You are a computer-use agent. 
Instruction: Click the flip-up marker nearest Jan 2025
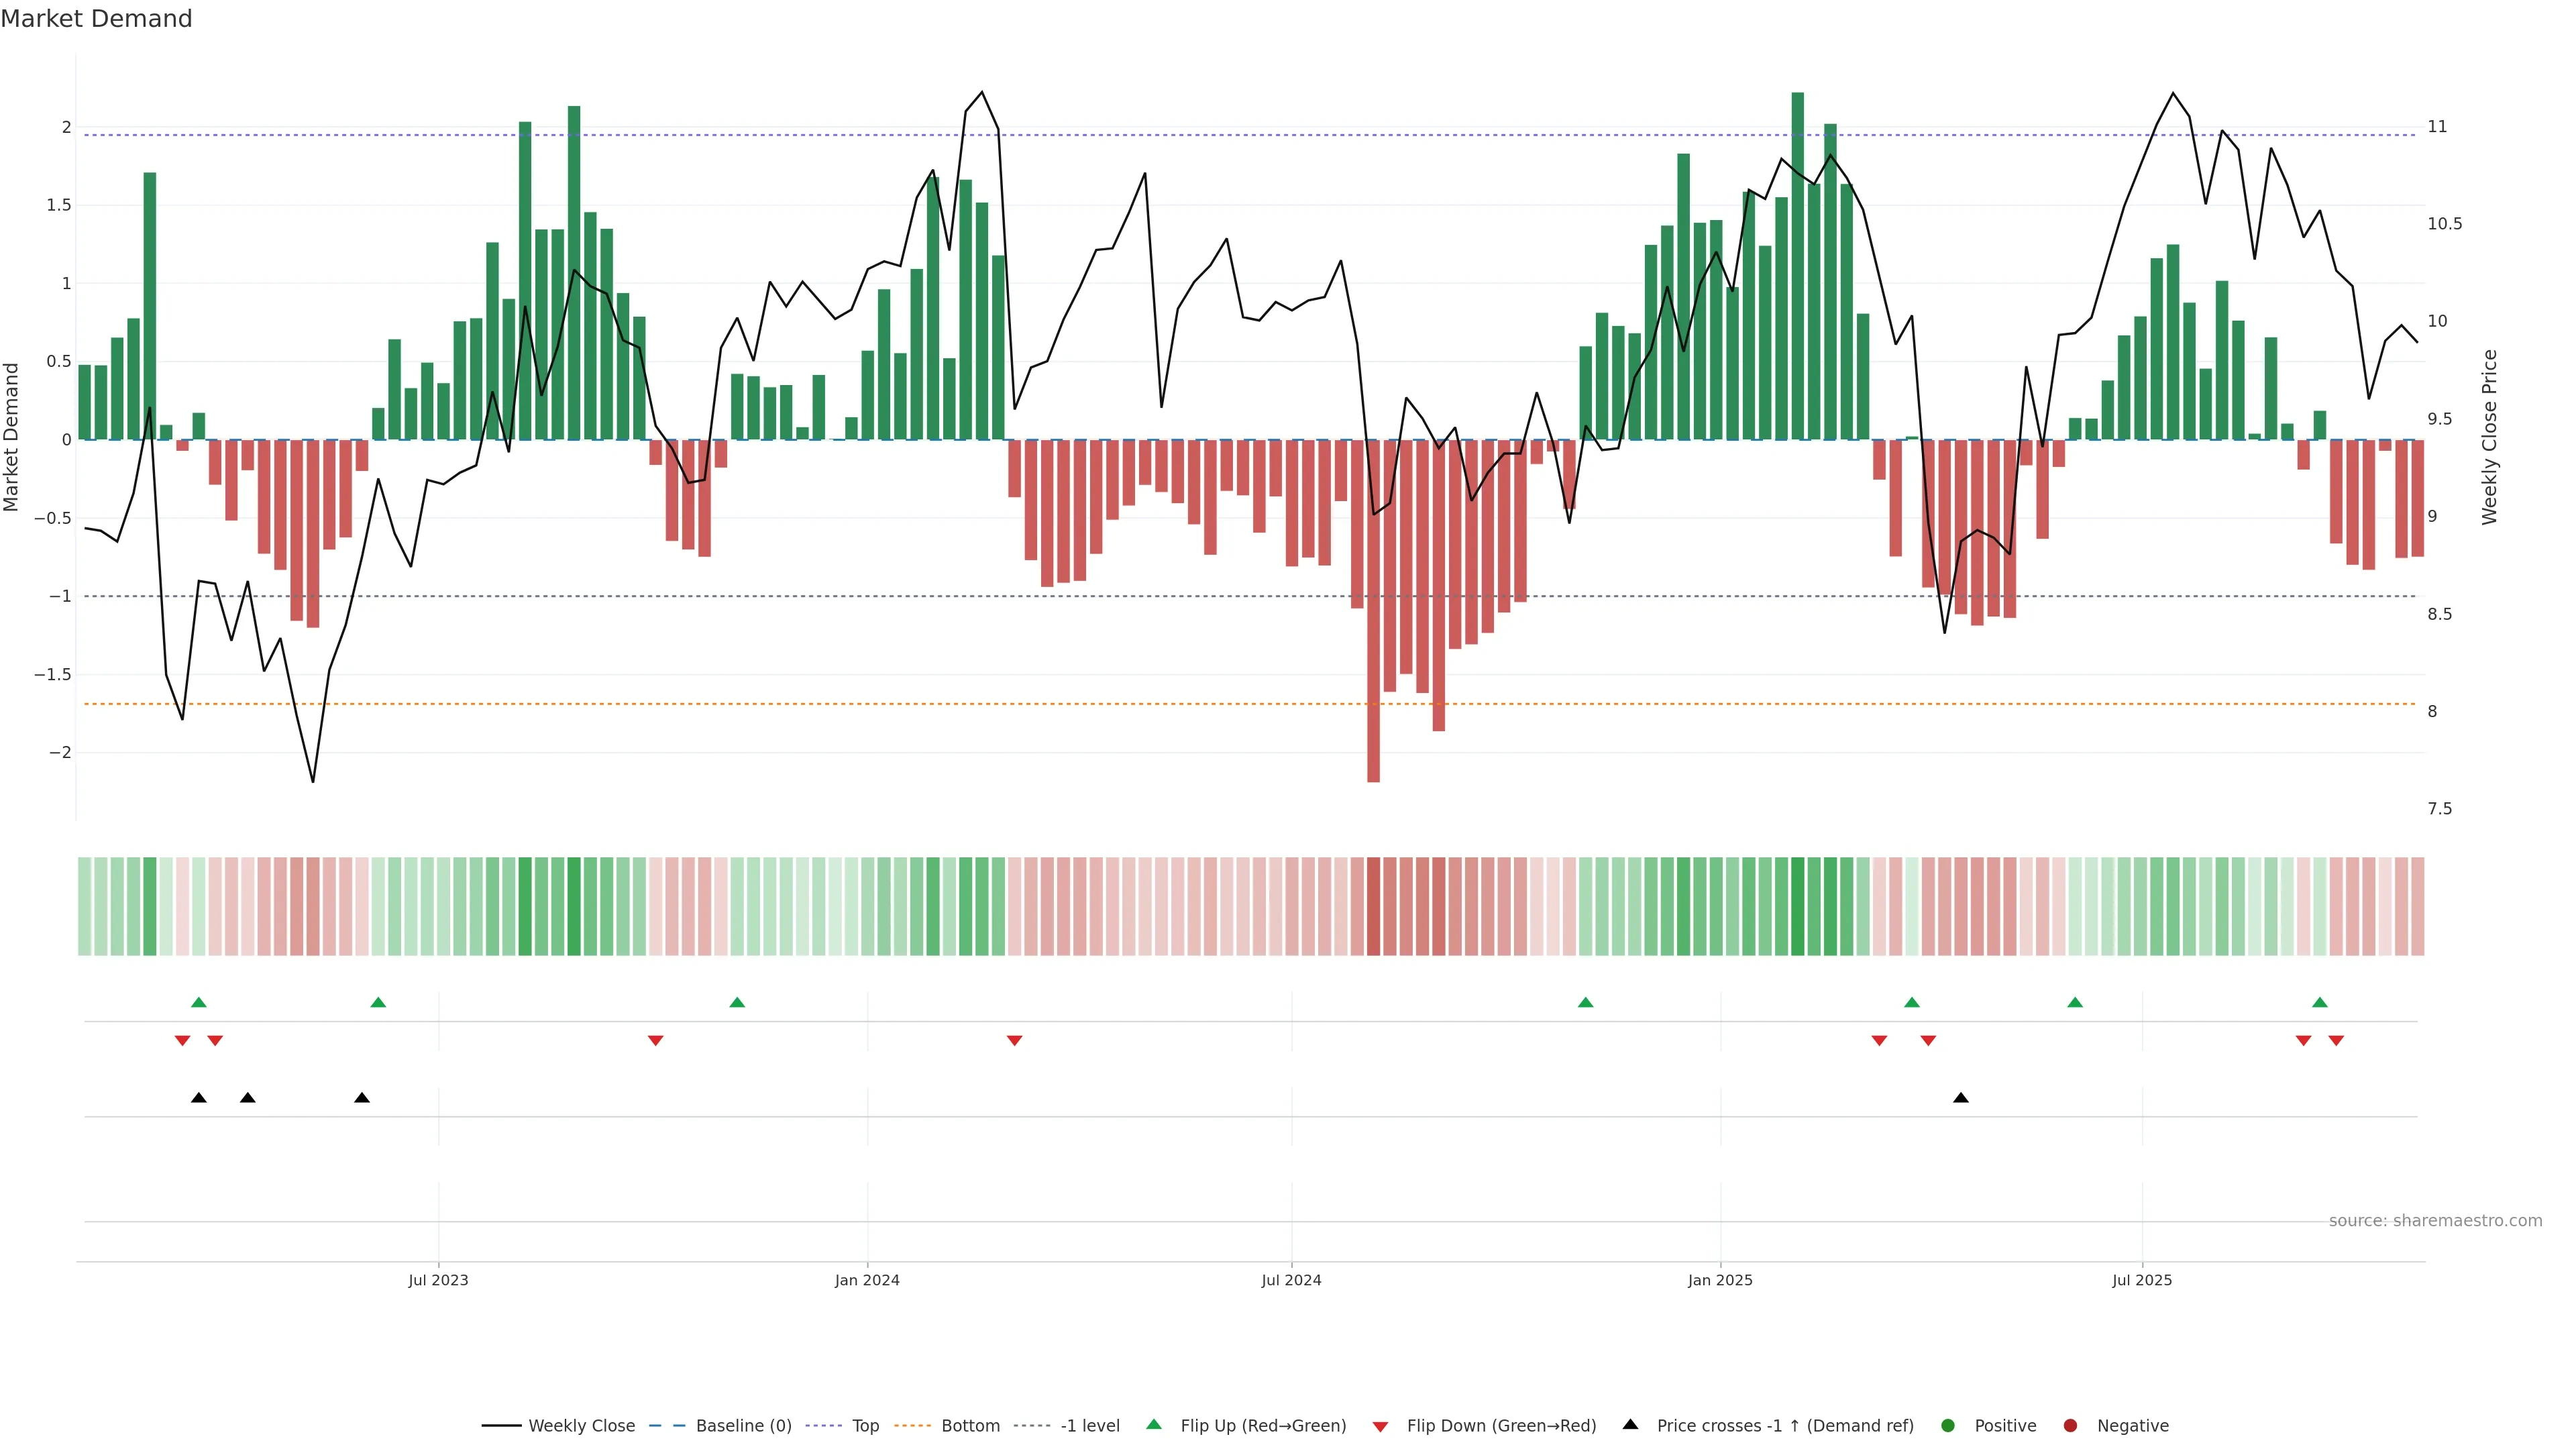tap(1585, 1003)
